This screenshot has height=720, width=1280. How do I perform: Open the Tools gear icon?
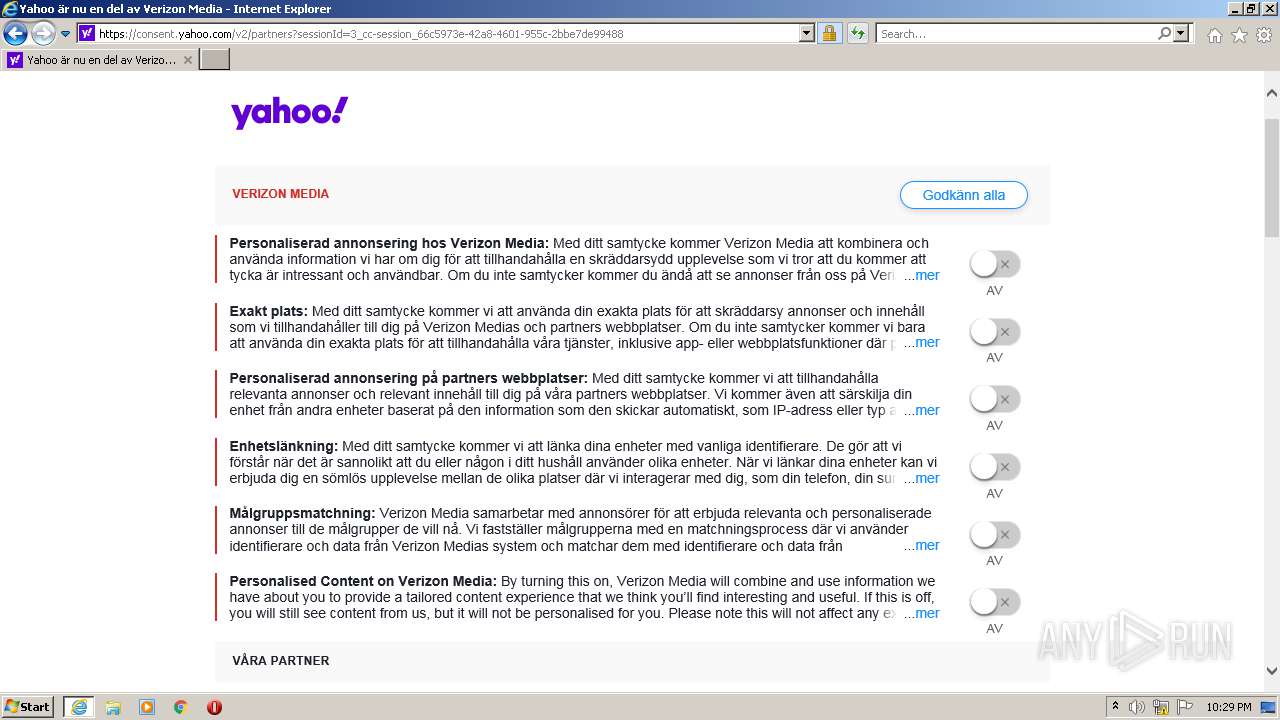(x=1263, y=35)
